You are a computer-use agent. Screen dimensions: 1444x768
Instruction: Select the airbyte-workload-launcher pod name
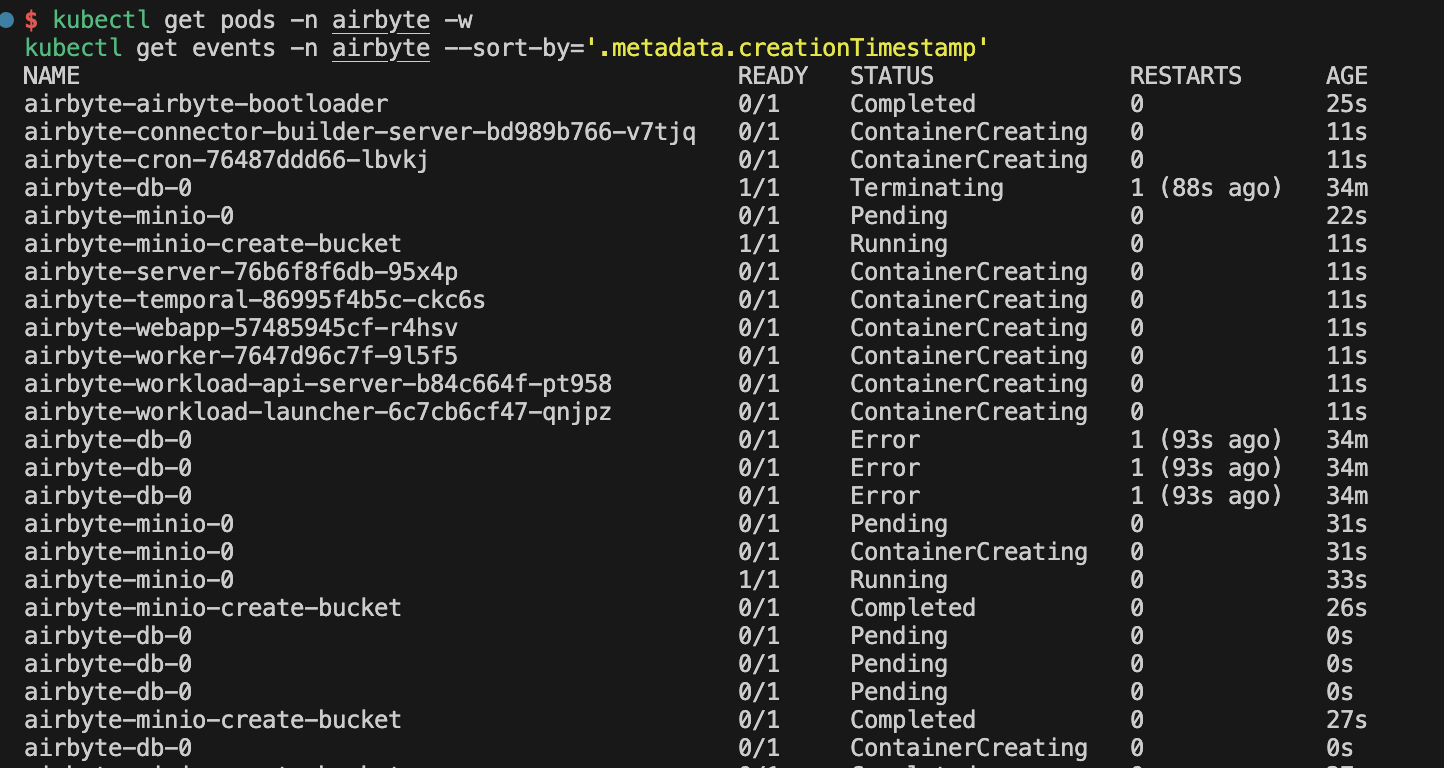(318, 411)
